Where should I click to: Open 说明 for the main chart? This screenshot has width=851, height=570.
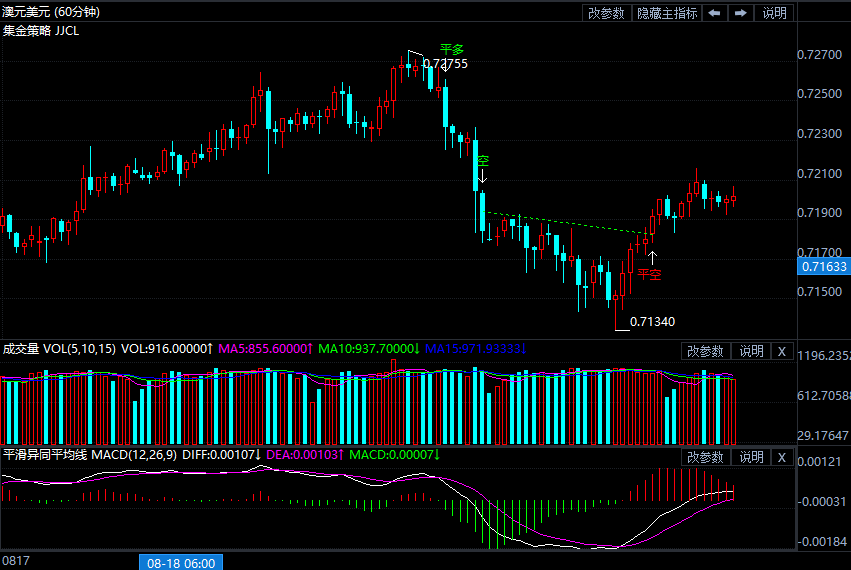click(x=775, y=13)
